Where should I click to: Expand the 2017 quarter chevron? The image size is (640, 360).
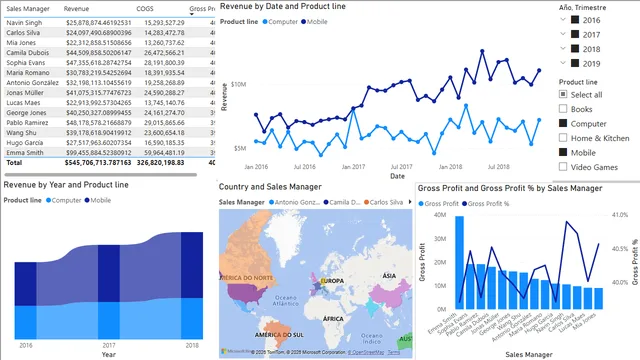pos(563,34)
